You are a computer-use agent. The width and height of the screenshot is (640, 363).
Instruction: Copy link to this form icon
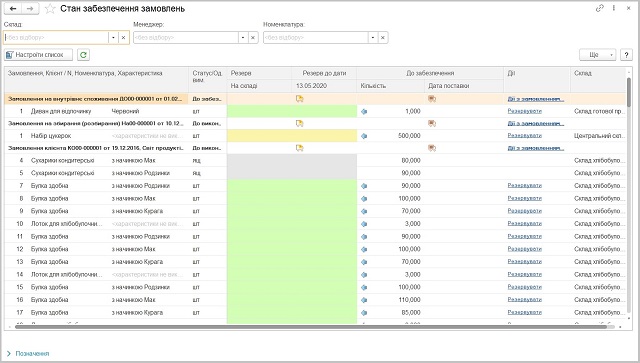coord(600,8)
